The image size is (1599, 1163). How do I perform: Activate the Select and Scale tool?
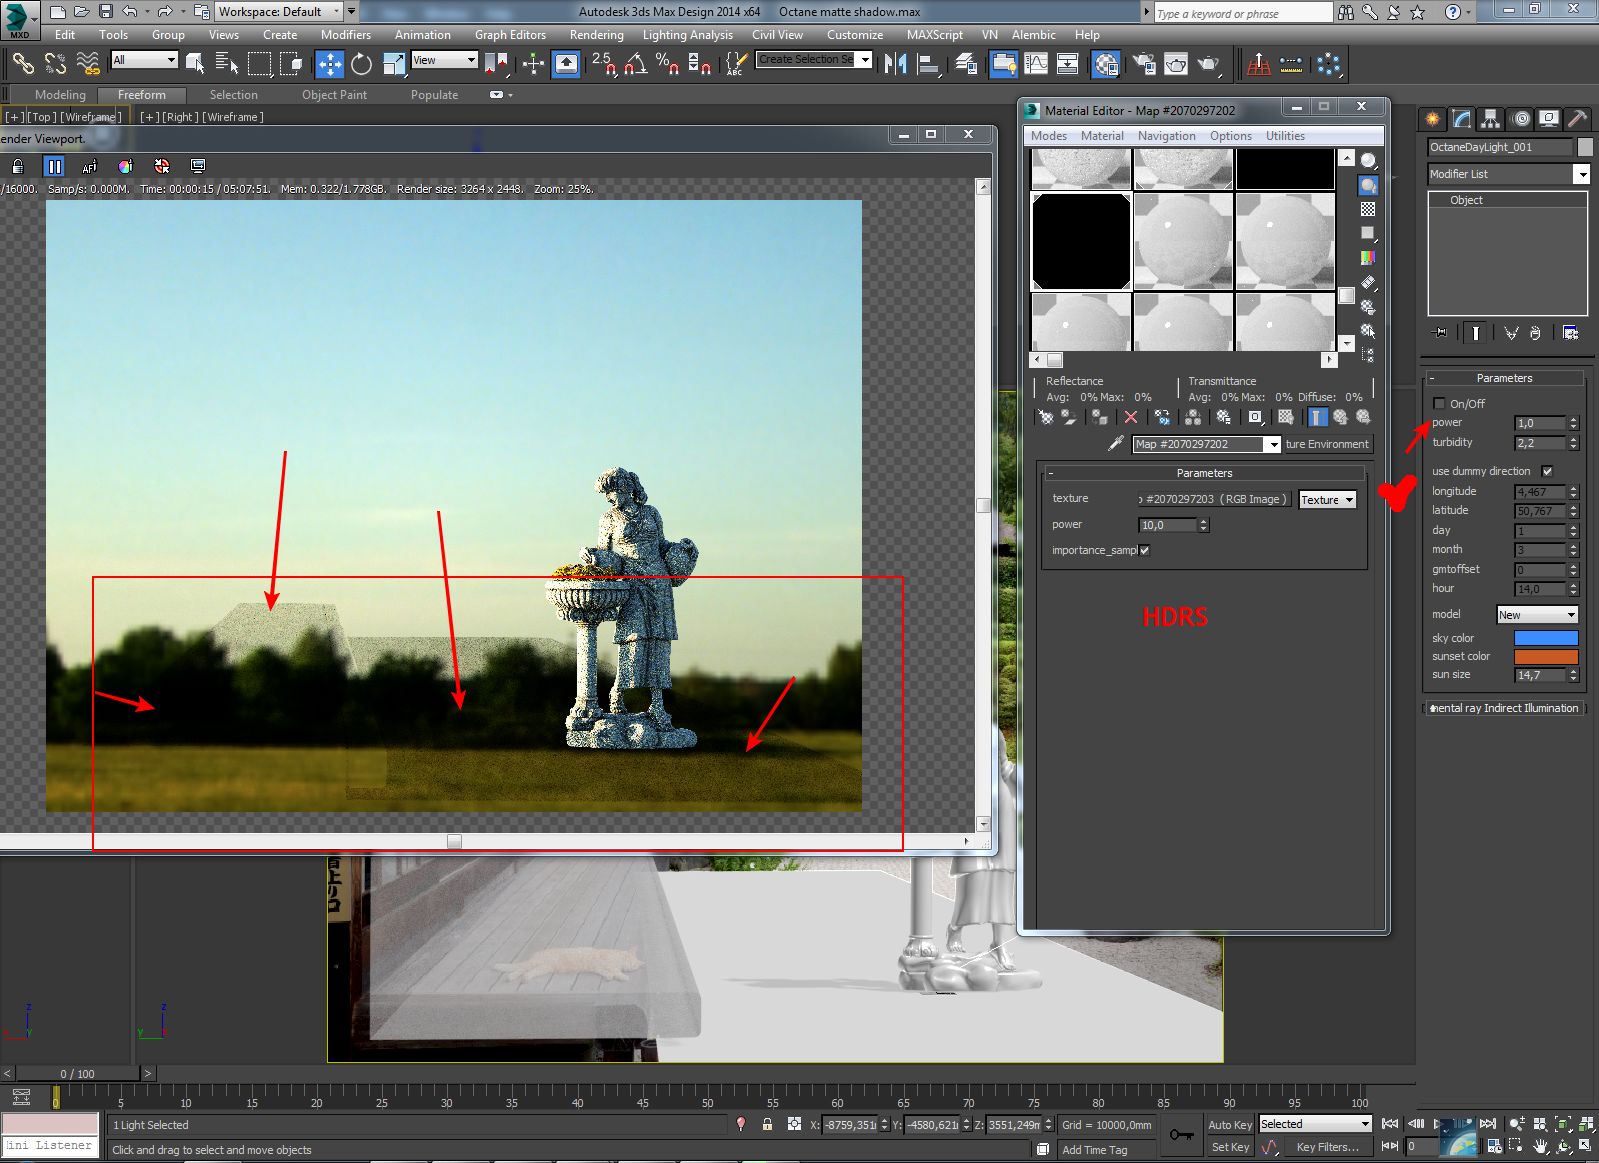point(394,64)
